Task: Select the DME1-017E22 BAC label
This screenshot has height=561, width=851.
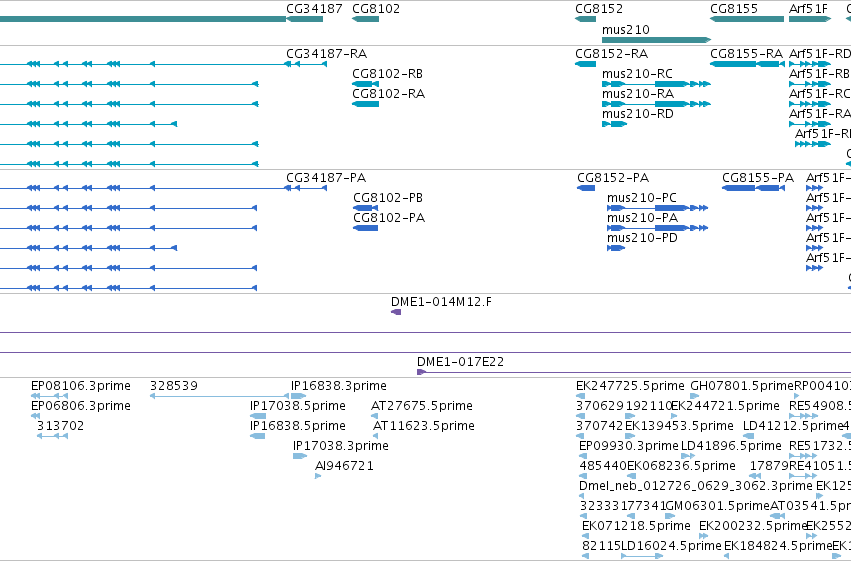Action: click(x=460, y=362)
